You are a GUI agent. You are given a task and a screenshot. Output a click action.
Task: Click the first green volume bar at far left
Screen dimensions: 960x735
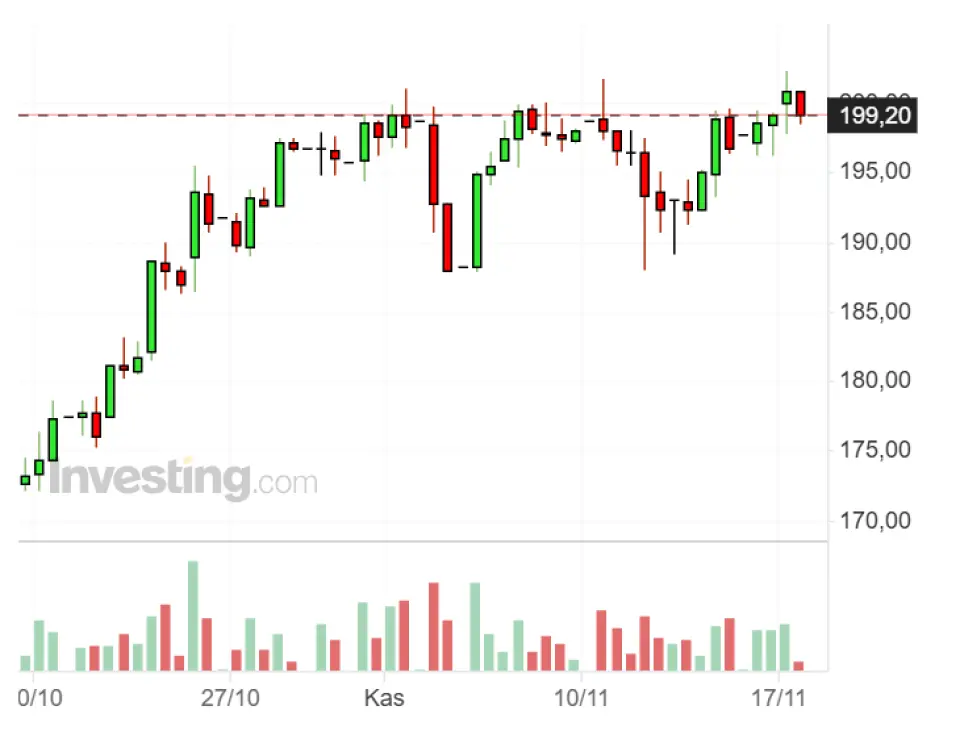(x=25, y=662)
